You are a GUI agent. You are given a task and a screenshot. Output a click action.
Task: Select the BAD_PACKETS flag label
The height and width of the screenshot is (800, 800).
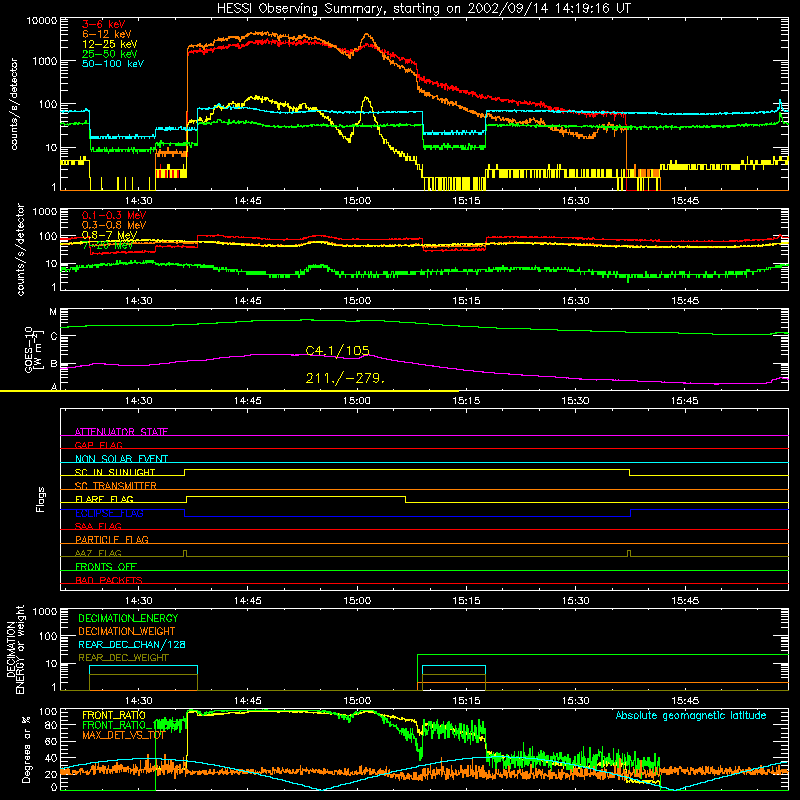pyautogui.click(x=109, y=580)
